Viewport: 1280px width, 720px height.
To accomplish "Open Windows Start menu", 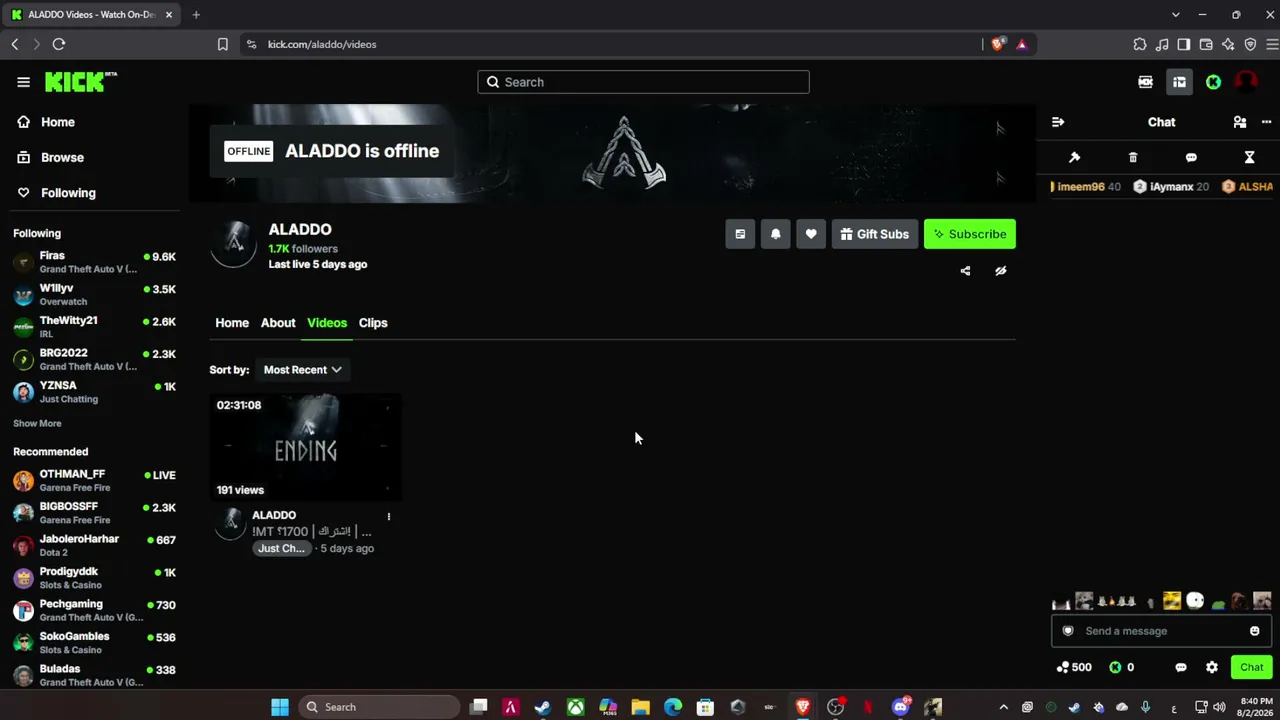I will [280, 707].
